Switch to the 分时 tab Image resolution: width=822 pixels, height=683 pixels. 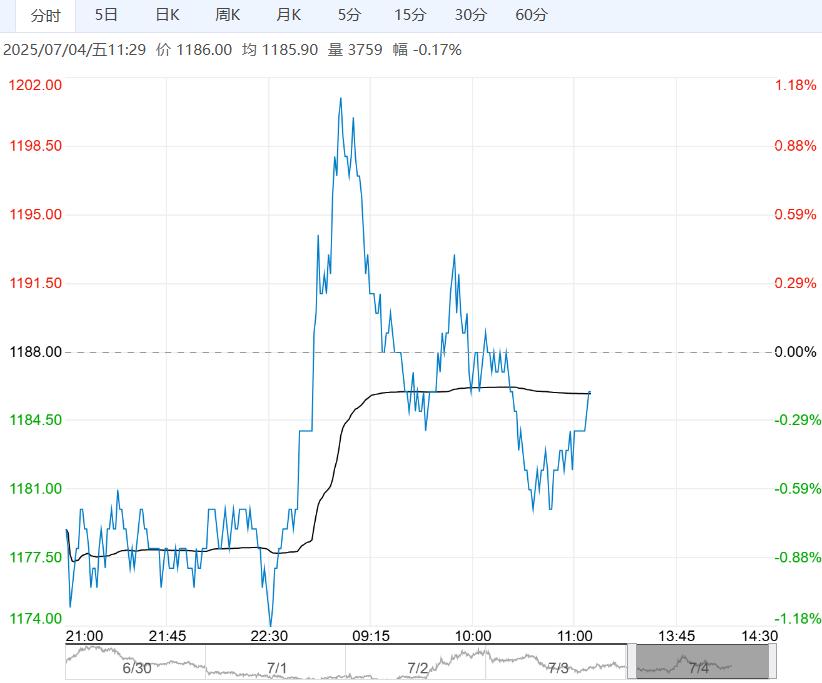point(45,15)
